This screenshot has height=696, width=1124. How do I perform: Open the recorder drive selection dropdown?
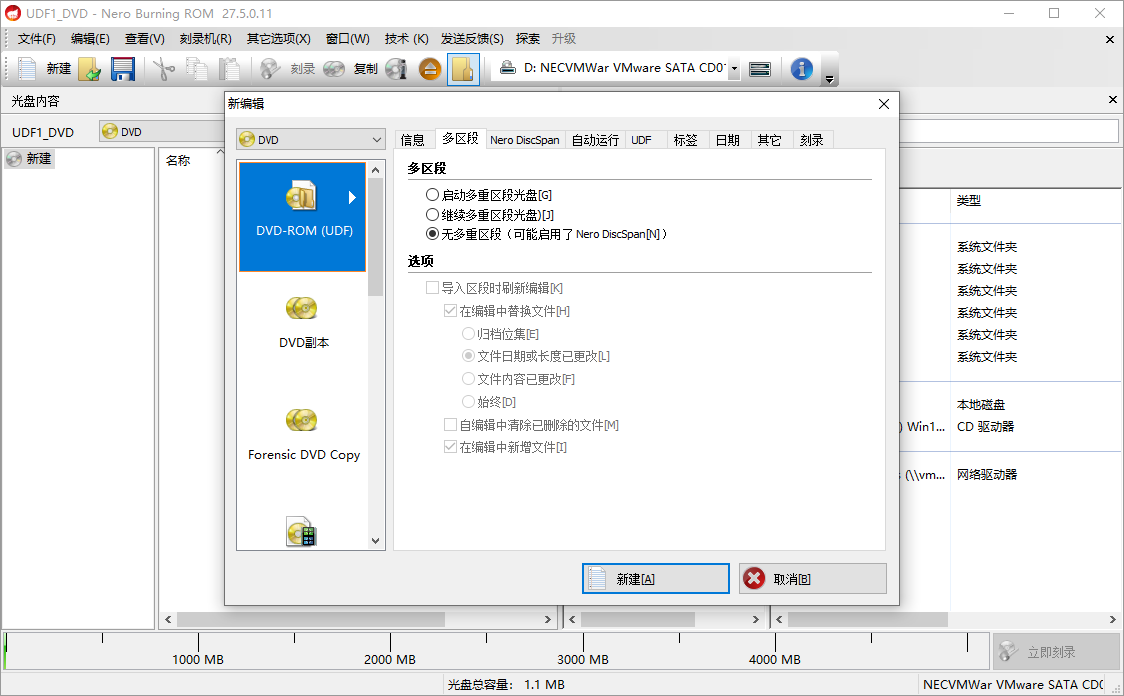pyautogui.click(x=735, y=69)
